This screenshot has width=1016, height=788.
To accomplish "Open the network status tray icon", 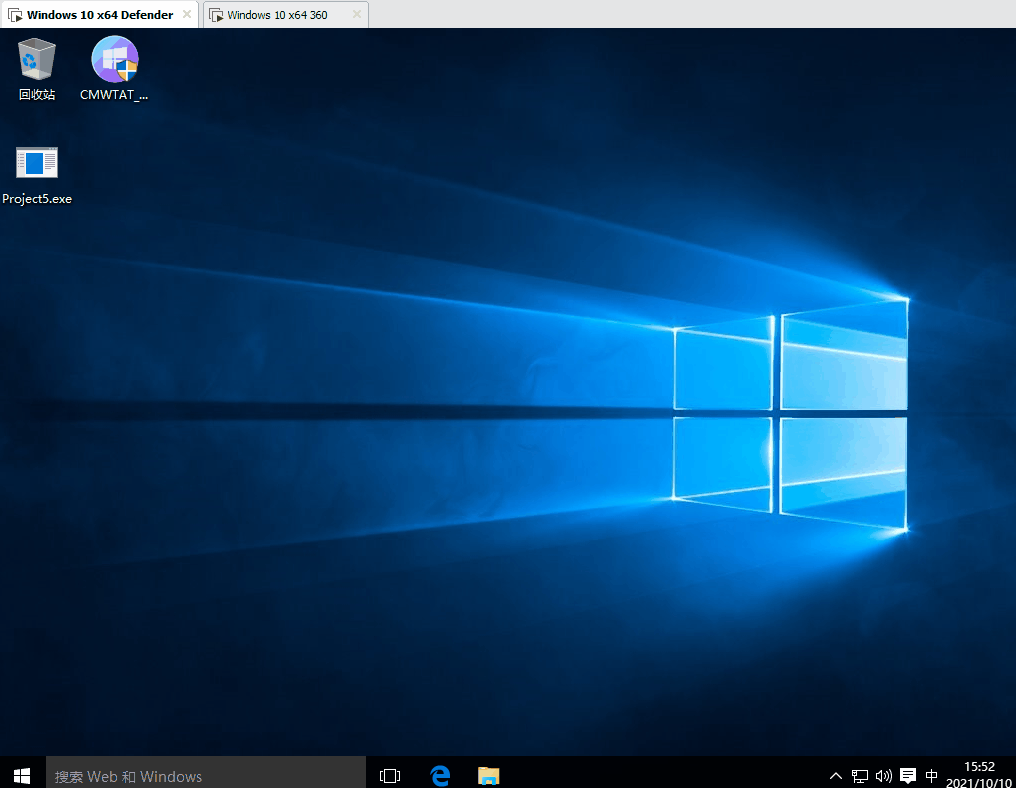I will (860, 776).
